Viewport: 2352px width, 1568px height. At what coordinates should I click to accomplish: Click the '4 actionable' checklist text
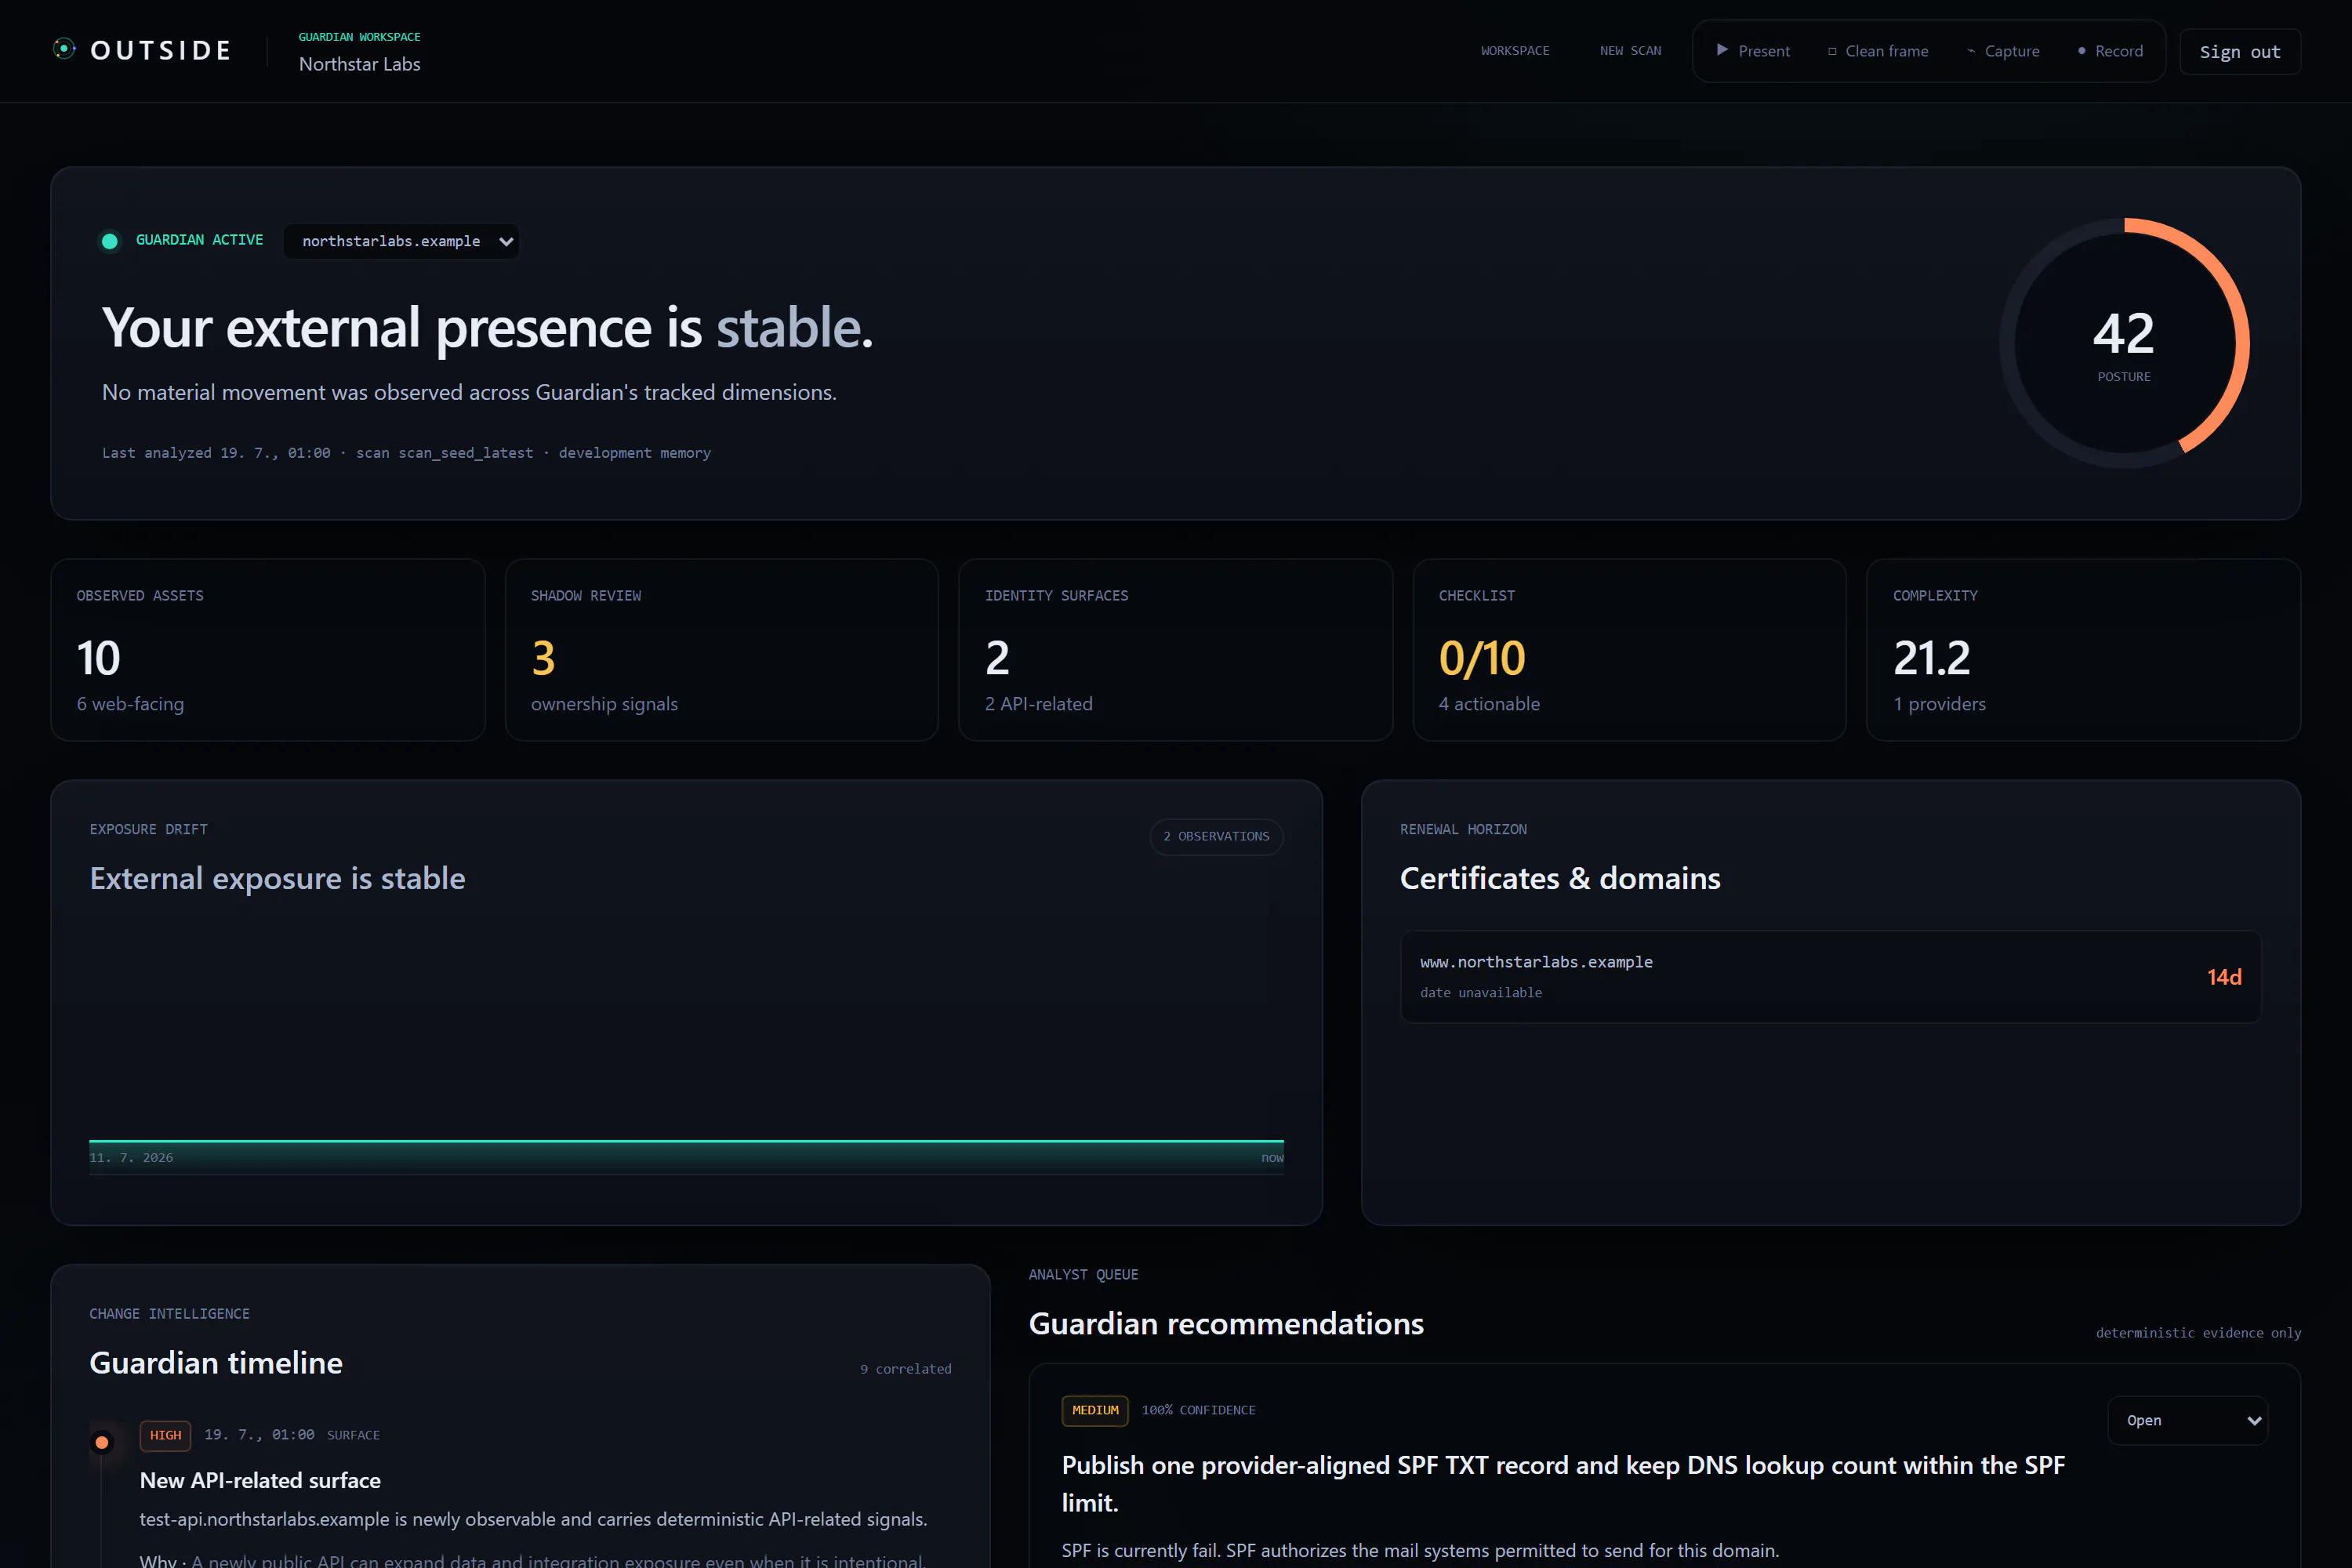click(1489, 704)
